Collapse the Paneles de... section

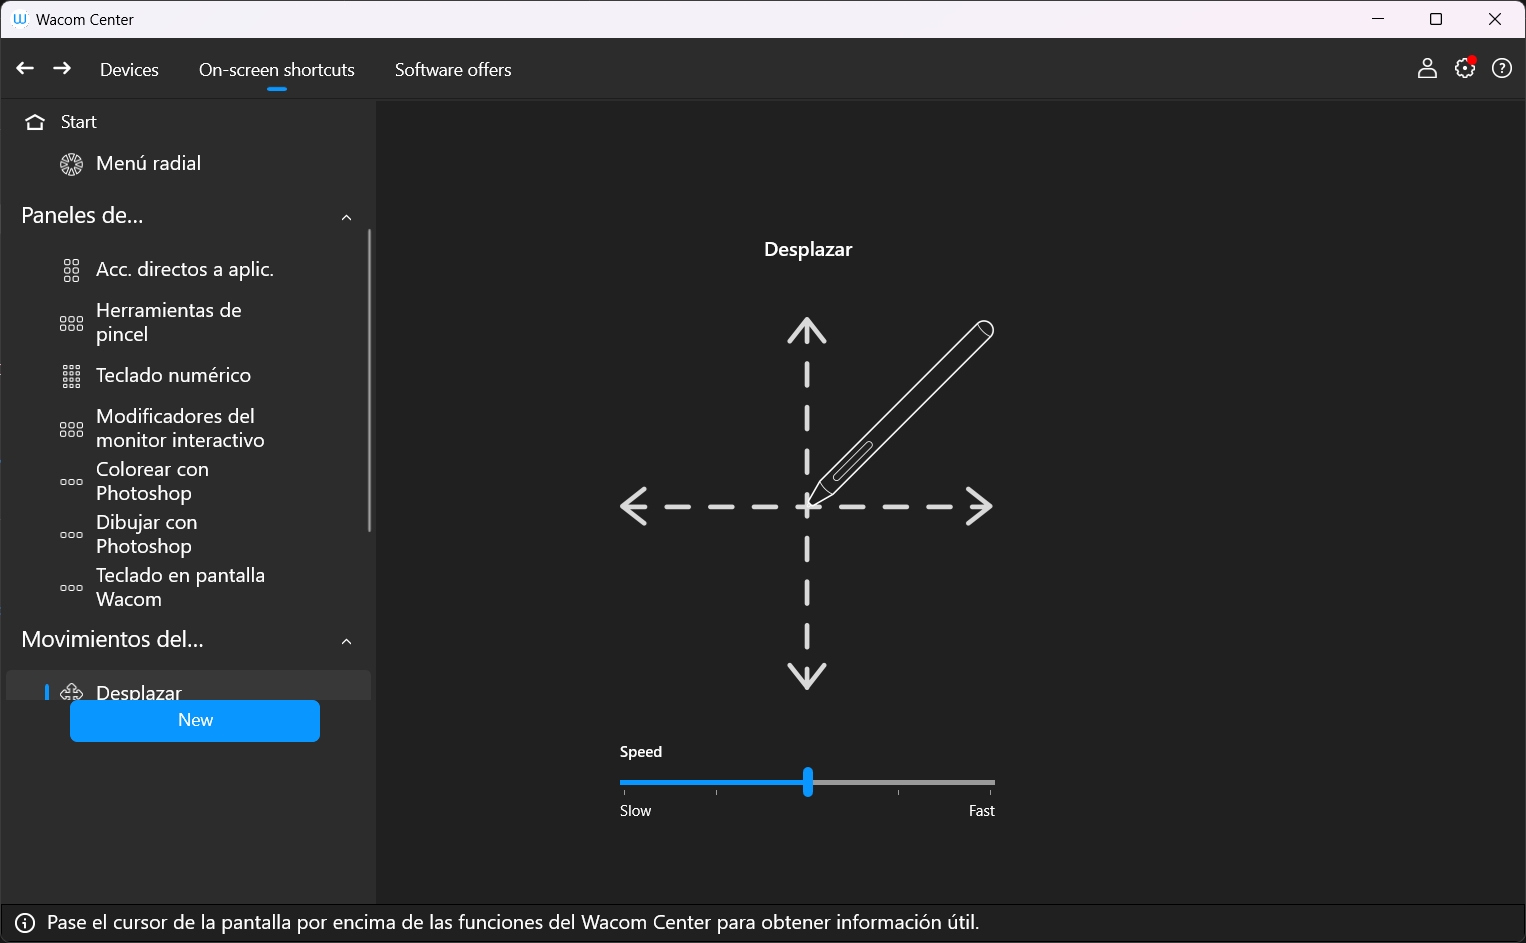click(346, 217)
